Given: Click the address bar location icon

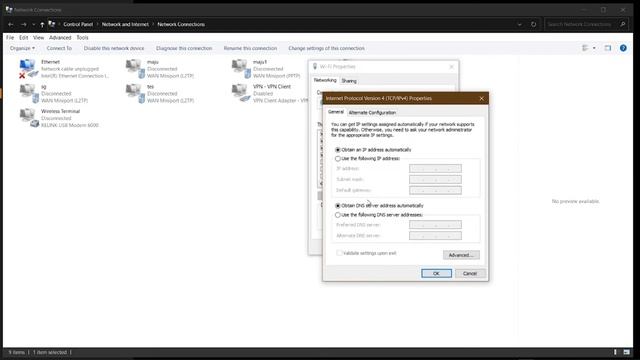Looking at the screenshot, I should pyautogui.click(x=51, y=24).
